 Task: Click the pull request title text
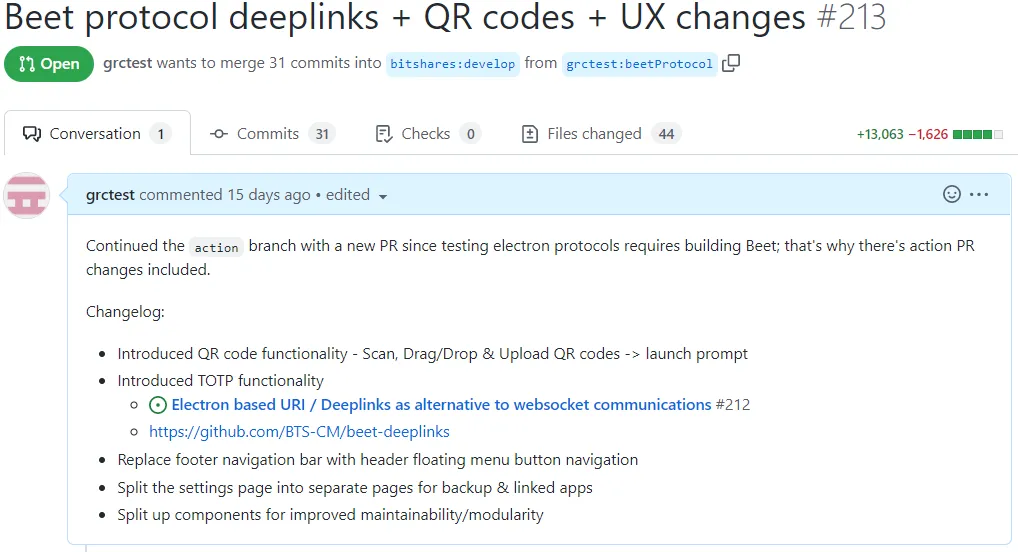tap(405, 18)
